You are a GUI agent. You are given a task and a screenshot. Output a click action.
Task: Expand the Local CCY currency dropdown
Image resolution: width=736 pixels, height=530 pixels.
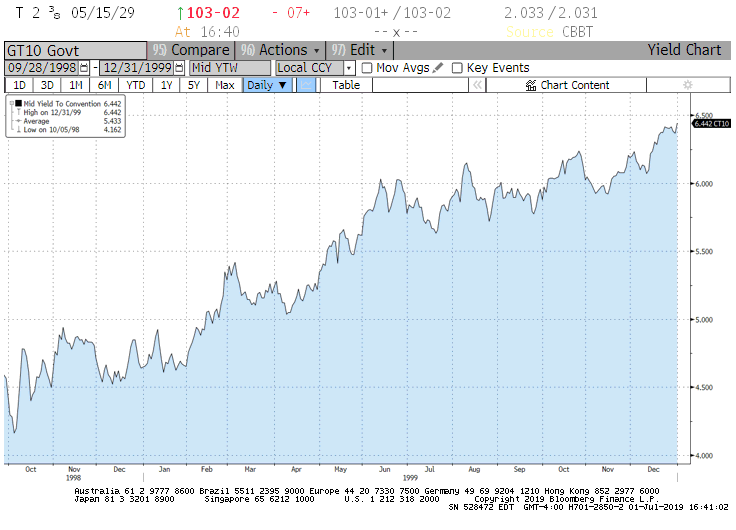pyautogui.click(x=349, y=68)
